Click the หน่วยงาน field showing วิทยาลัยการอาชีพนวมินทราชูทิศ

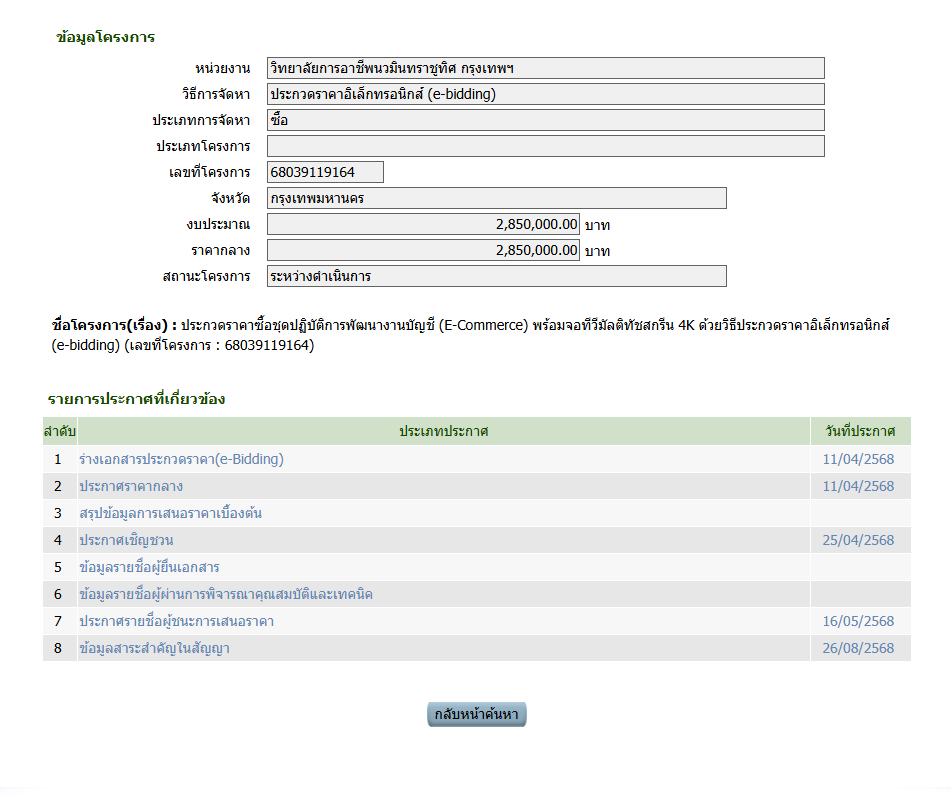(x=546, y=68)
